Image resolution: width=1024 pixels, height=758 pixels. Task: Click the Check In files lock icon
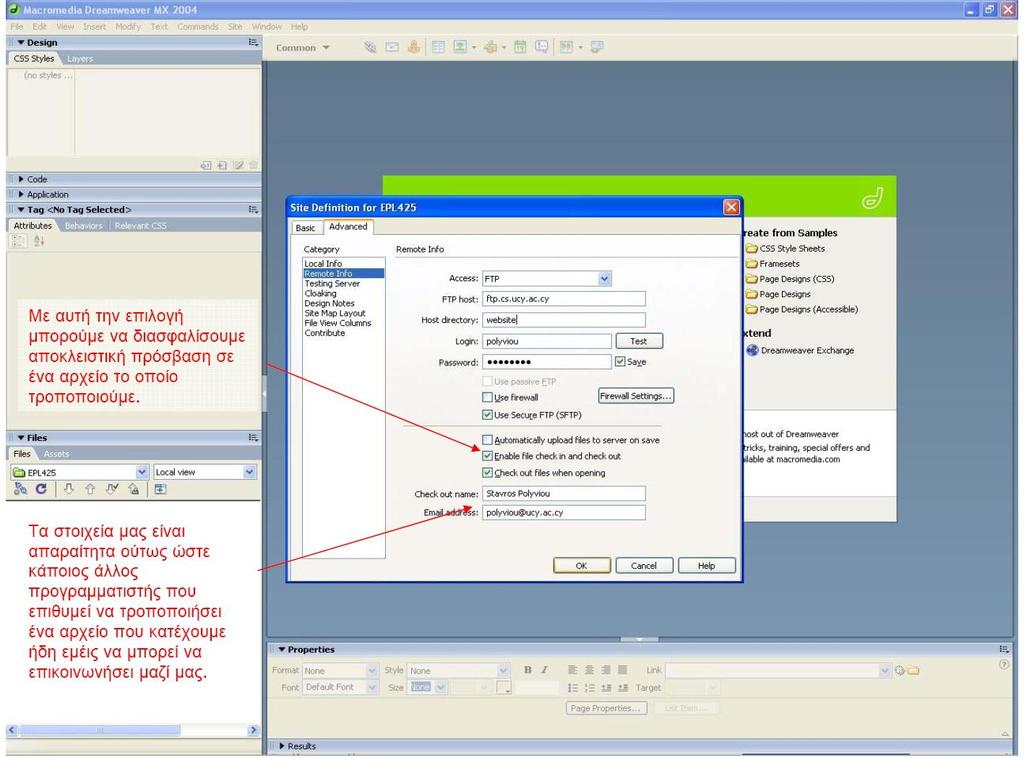click(x=134, y=489)
